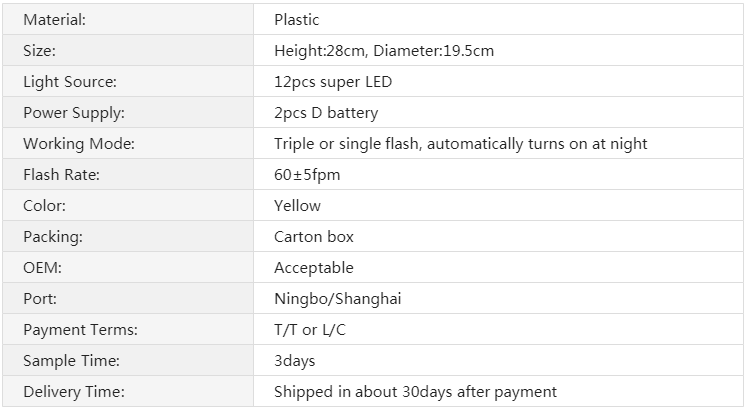
Task: Click the Size label cell
Action: point(128,50)
